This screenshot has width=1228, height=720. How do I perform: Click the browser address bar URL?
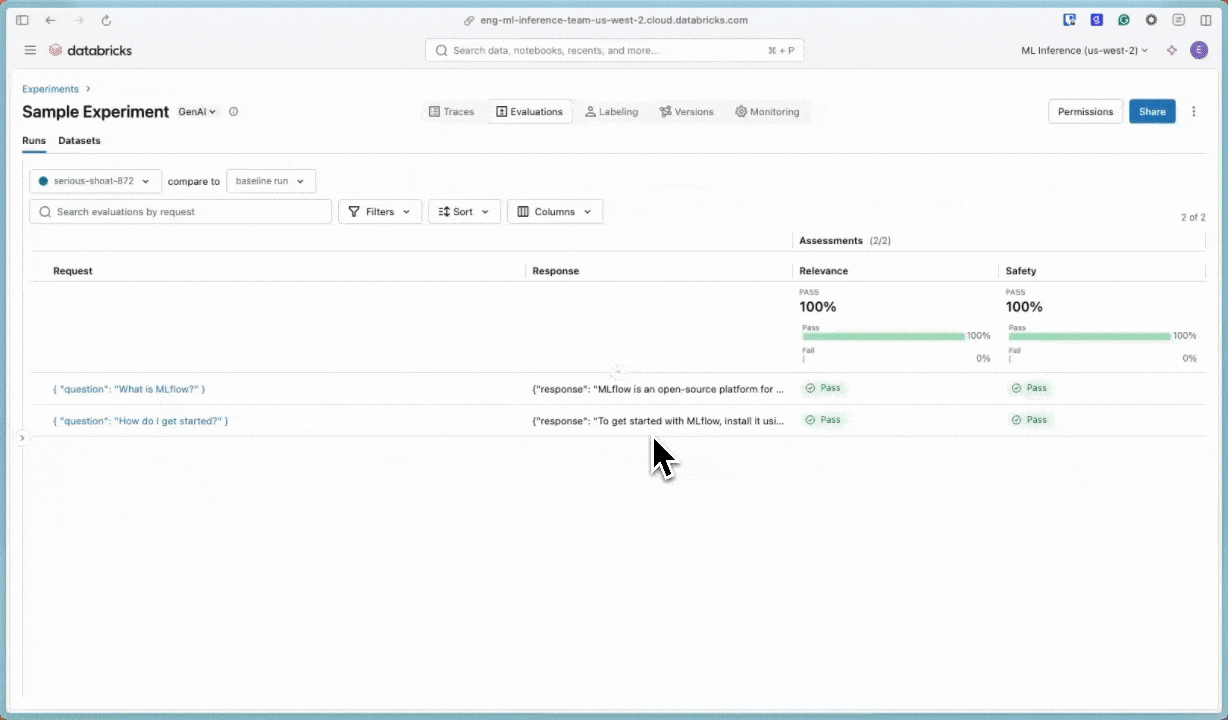(614, 20)
